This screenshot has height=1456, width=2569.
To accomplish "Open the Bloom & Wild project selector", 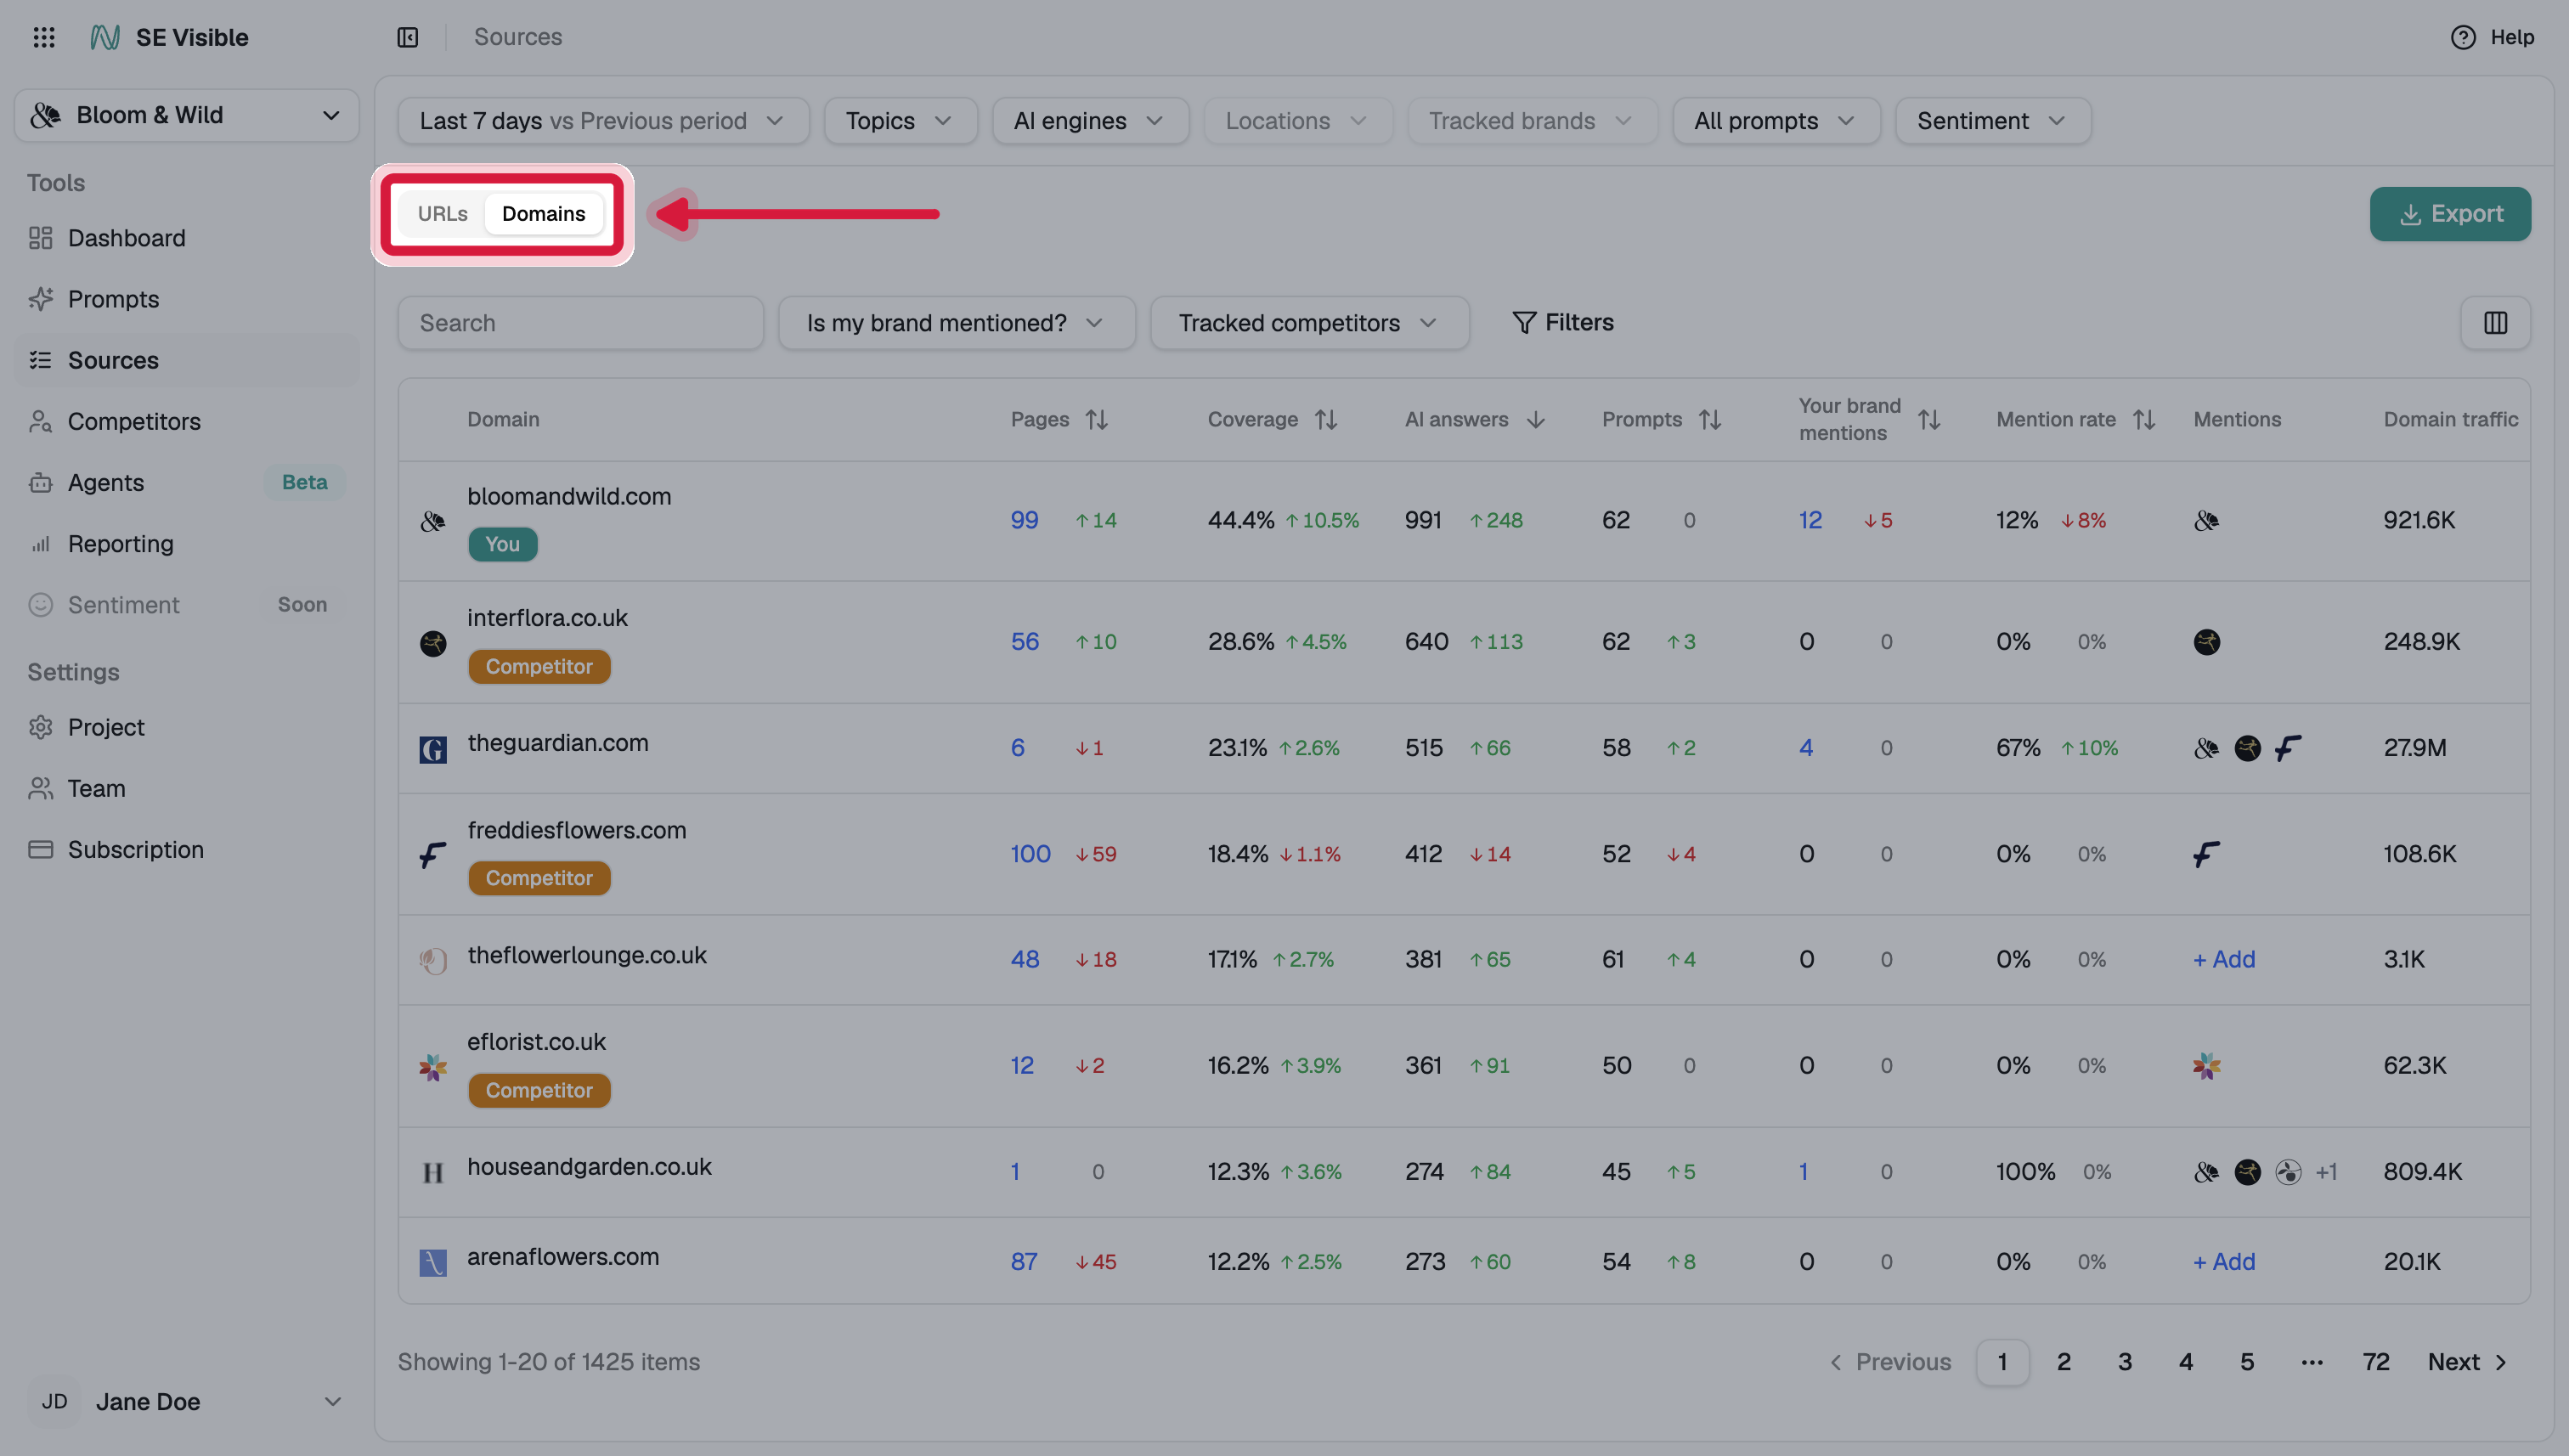I will pos(186,115).
